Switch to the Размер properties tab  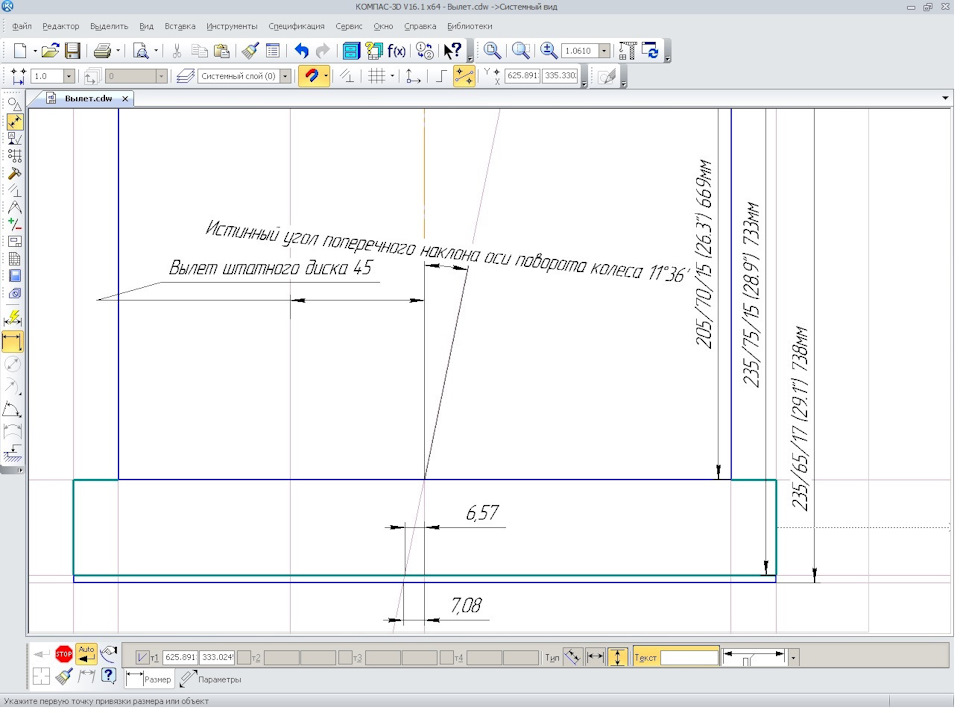tap(150, 679)
